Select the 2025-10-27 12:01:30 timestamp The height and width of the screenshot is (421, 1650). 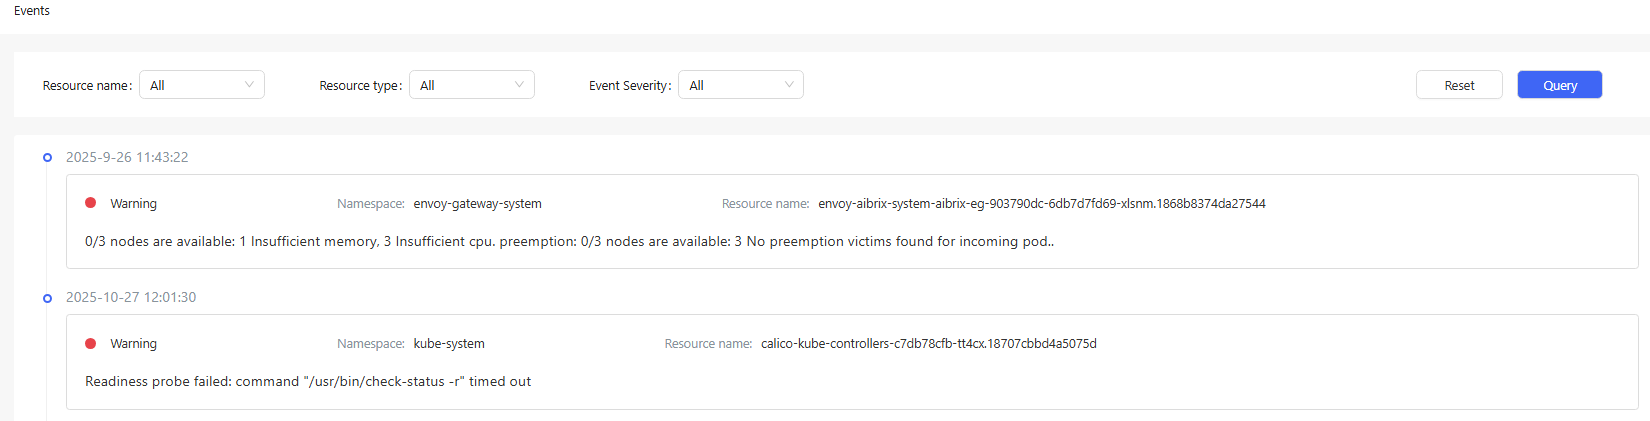coord(131,297)
